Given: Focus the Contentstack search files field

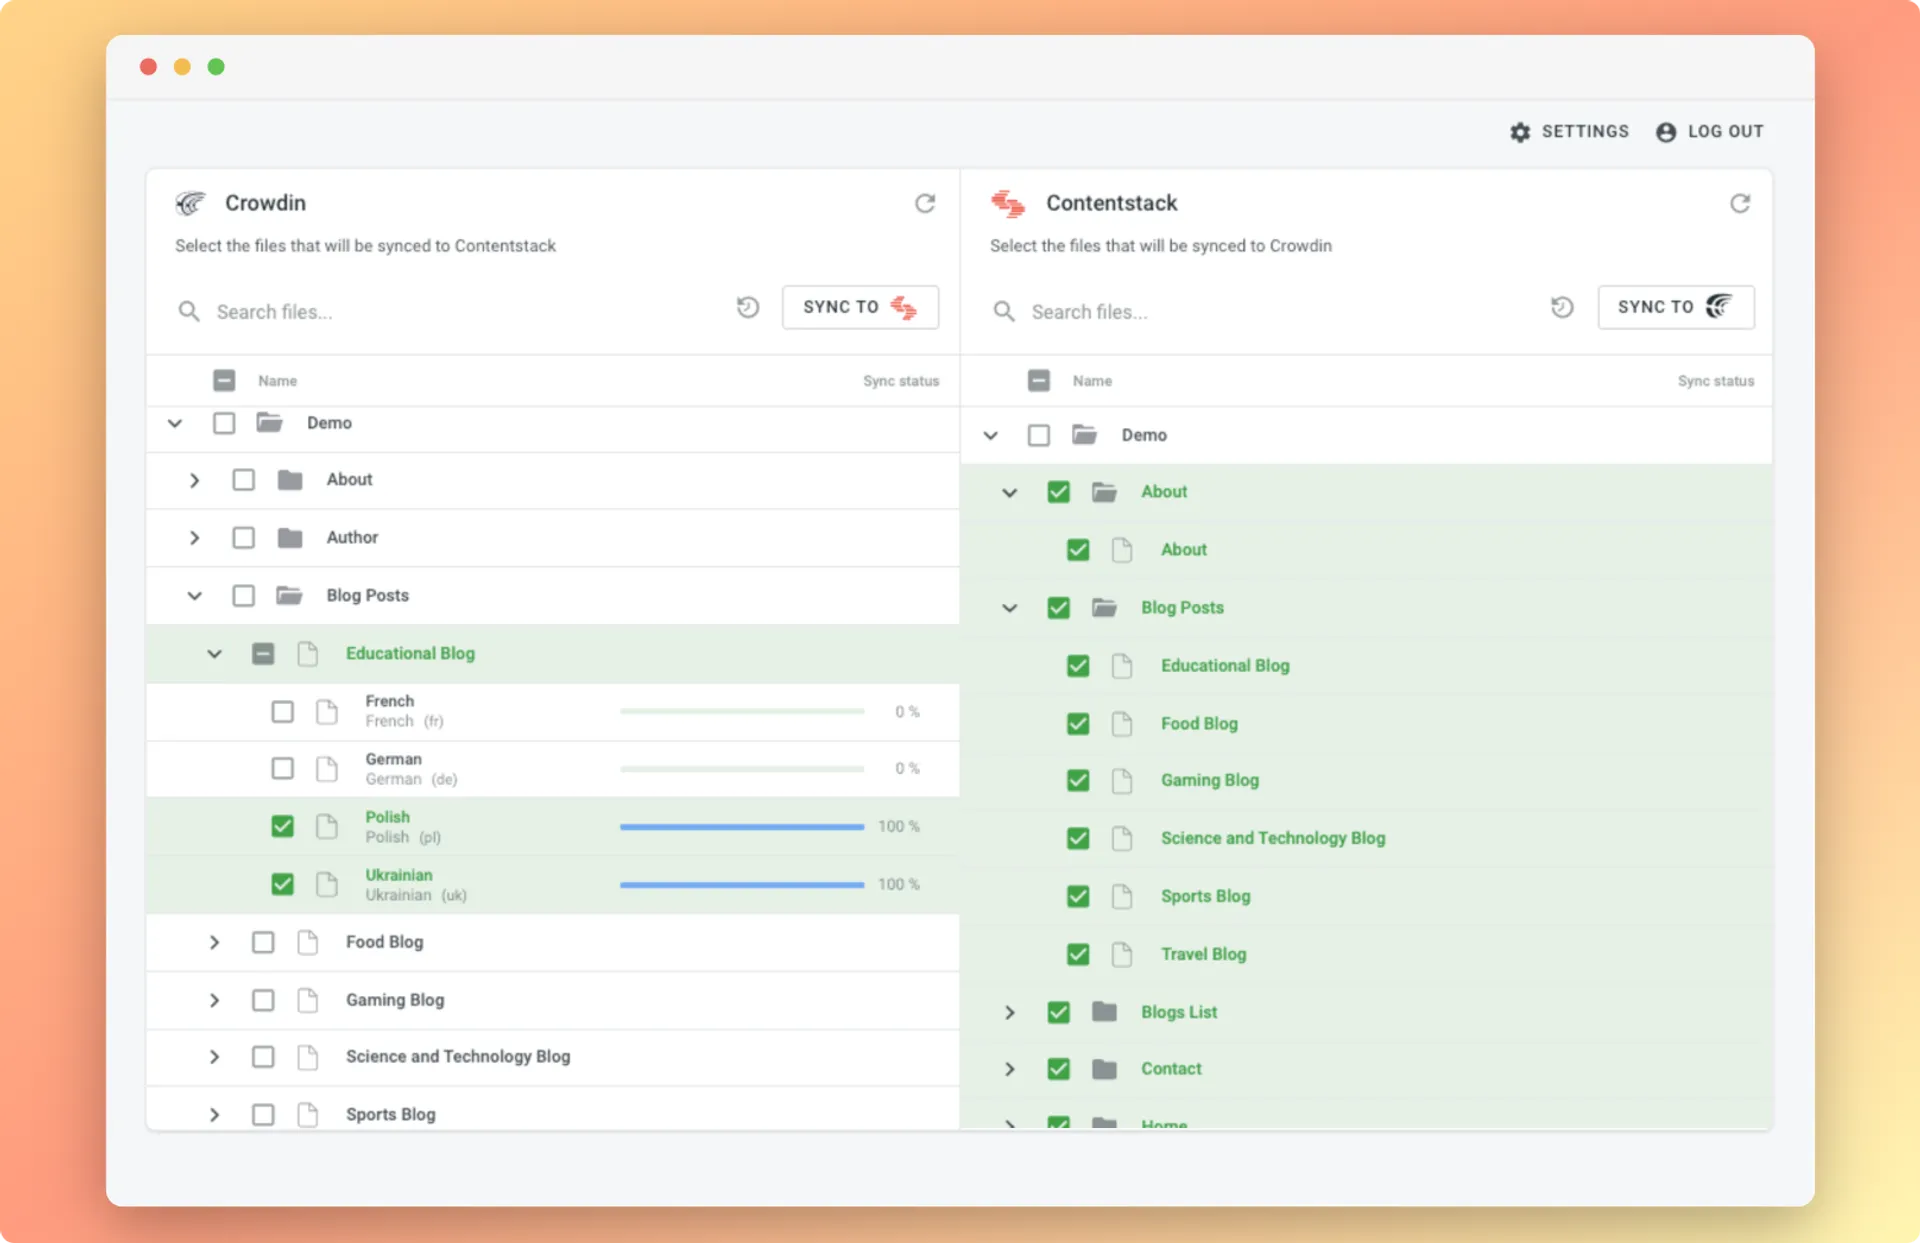Looking at the screenshot, I should point(1265,311).
